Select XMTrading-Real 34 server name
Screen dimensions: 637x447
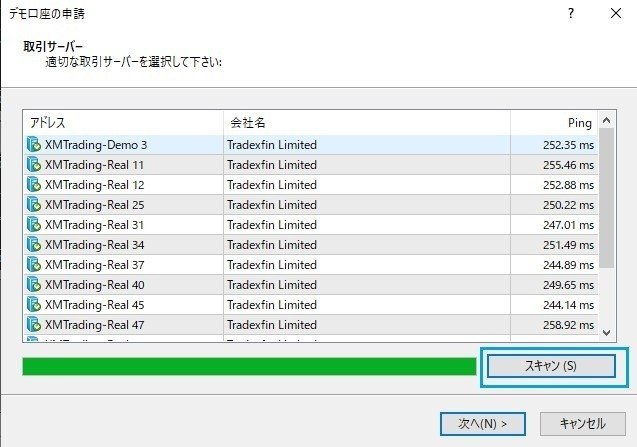coord(94,245)
